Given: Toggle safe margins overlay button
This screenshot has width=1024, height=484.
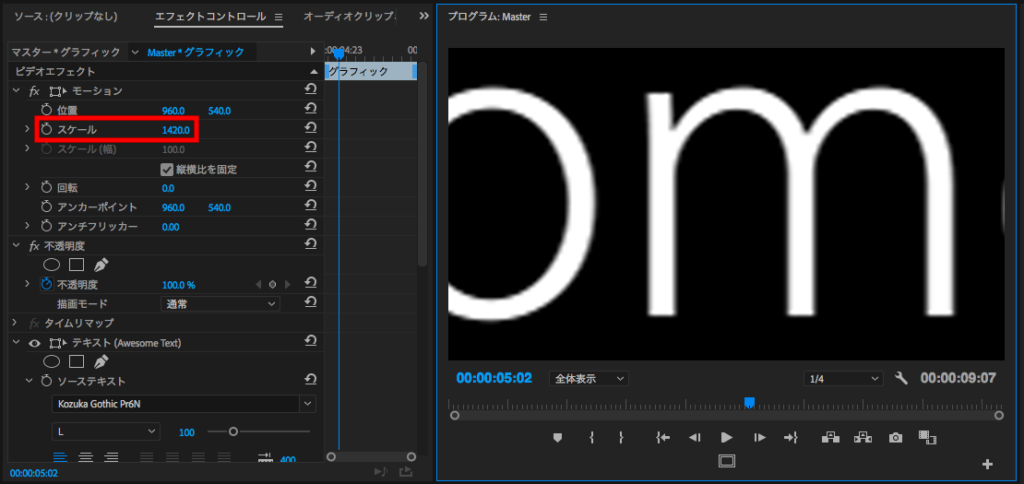Looking at the screenshot, I should tap(726, 461).
